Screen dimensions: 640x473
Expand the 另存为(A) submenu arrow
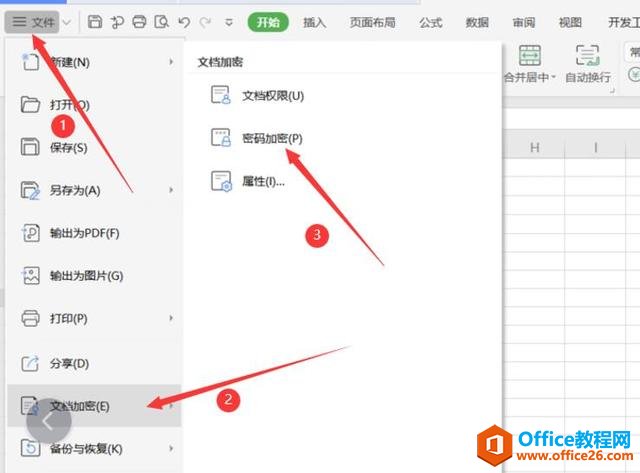coord(171,190)
